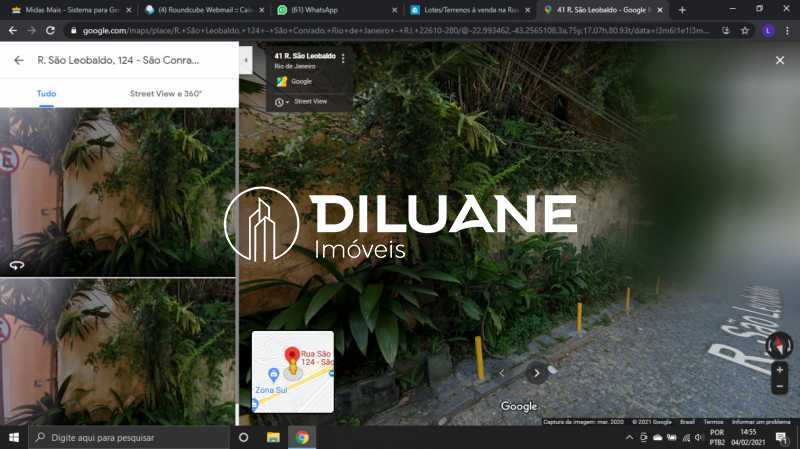Open the volume control in system tray
The height and width of the screenshot is (449, 800).
(x=698, y=437)
